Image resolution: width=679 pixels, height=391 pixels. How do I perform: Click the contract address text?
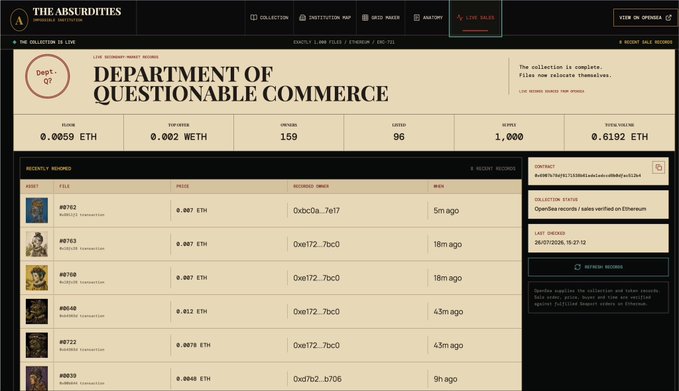(x=588, y=176)
